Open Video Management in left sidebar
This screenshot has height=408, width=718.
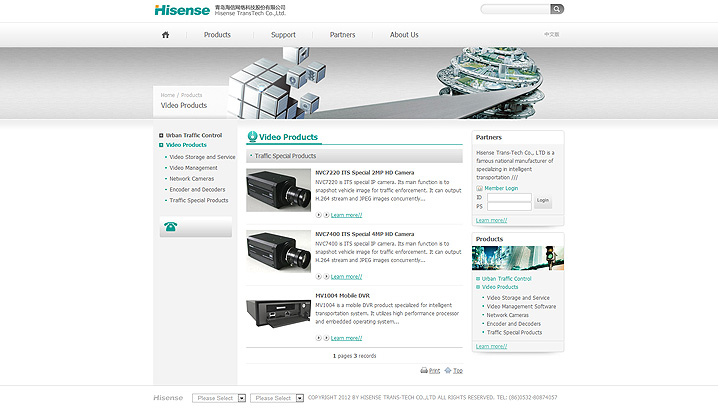(193, 168)
